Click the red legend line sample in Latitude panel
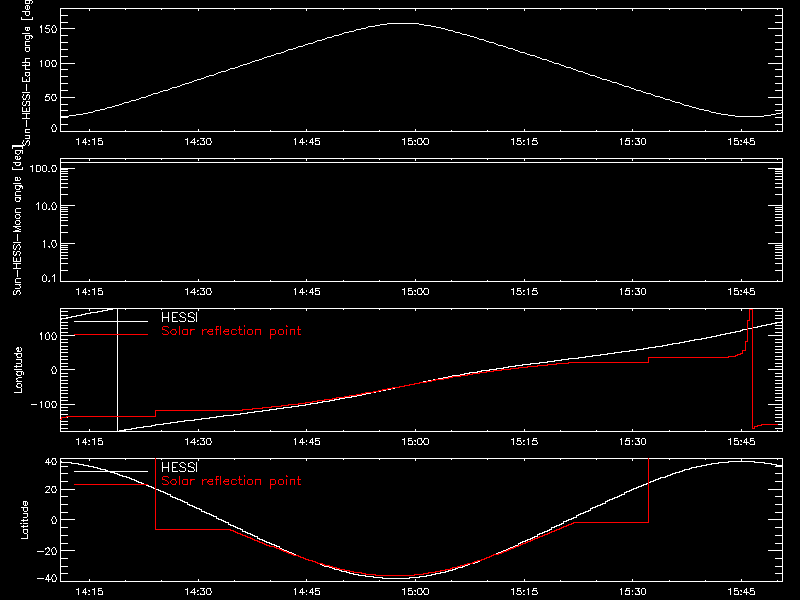The height and width of the screenshot is (600, 800). click(111, 484)
